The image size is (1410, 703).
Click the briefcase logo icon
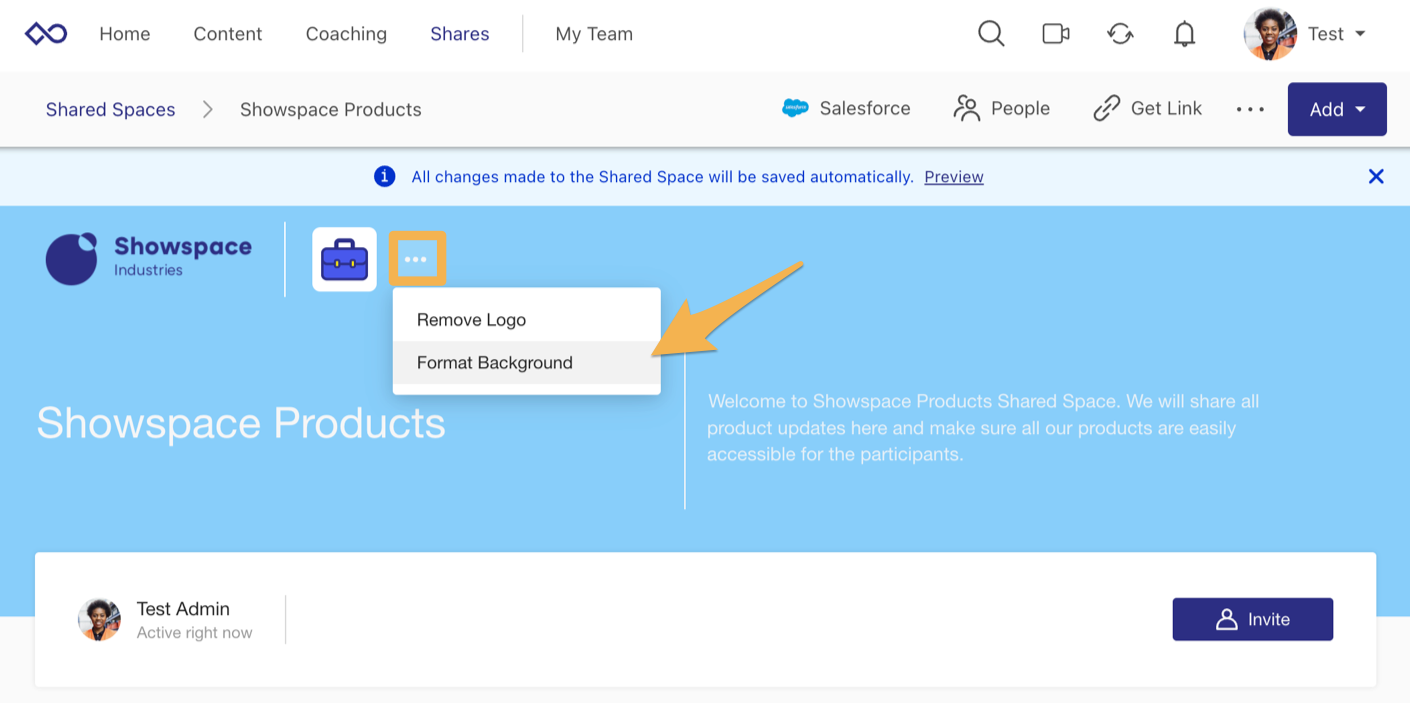[x=344, y=260]
